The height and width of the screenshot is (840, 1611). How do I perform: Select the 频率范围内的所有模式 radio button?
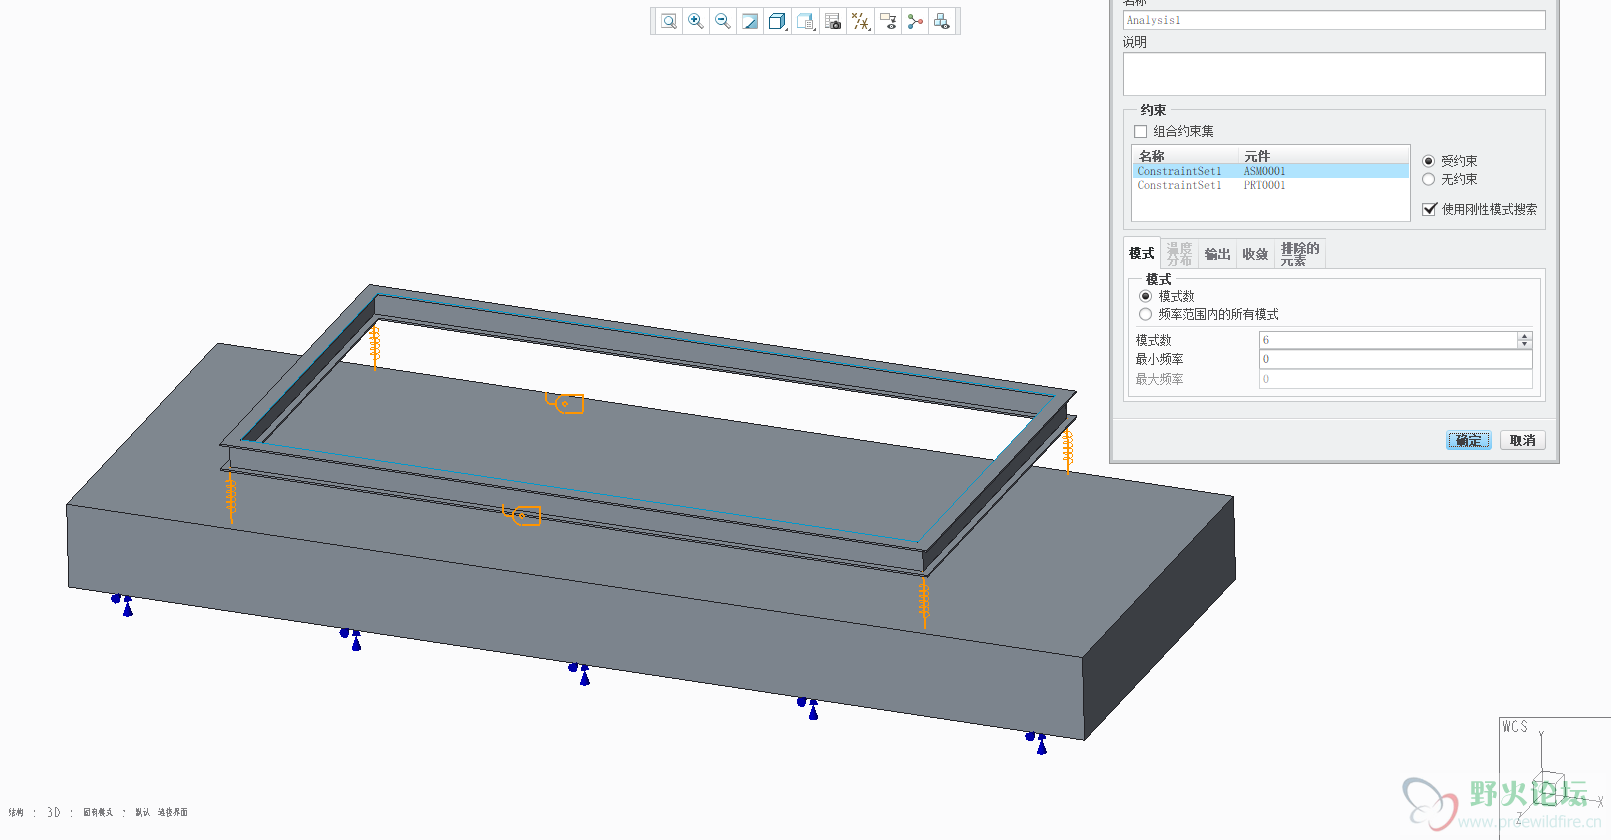point(1145,314)
